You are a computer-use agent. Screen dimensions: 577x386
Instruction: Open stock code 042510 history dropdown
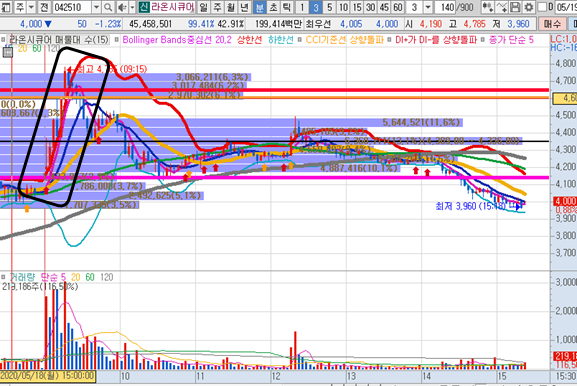point(96,7)
